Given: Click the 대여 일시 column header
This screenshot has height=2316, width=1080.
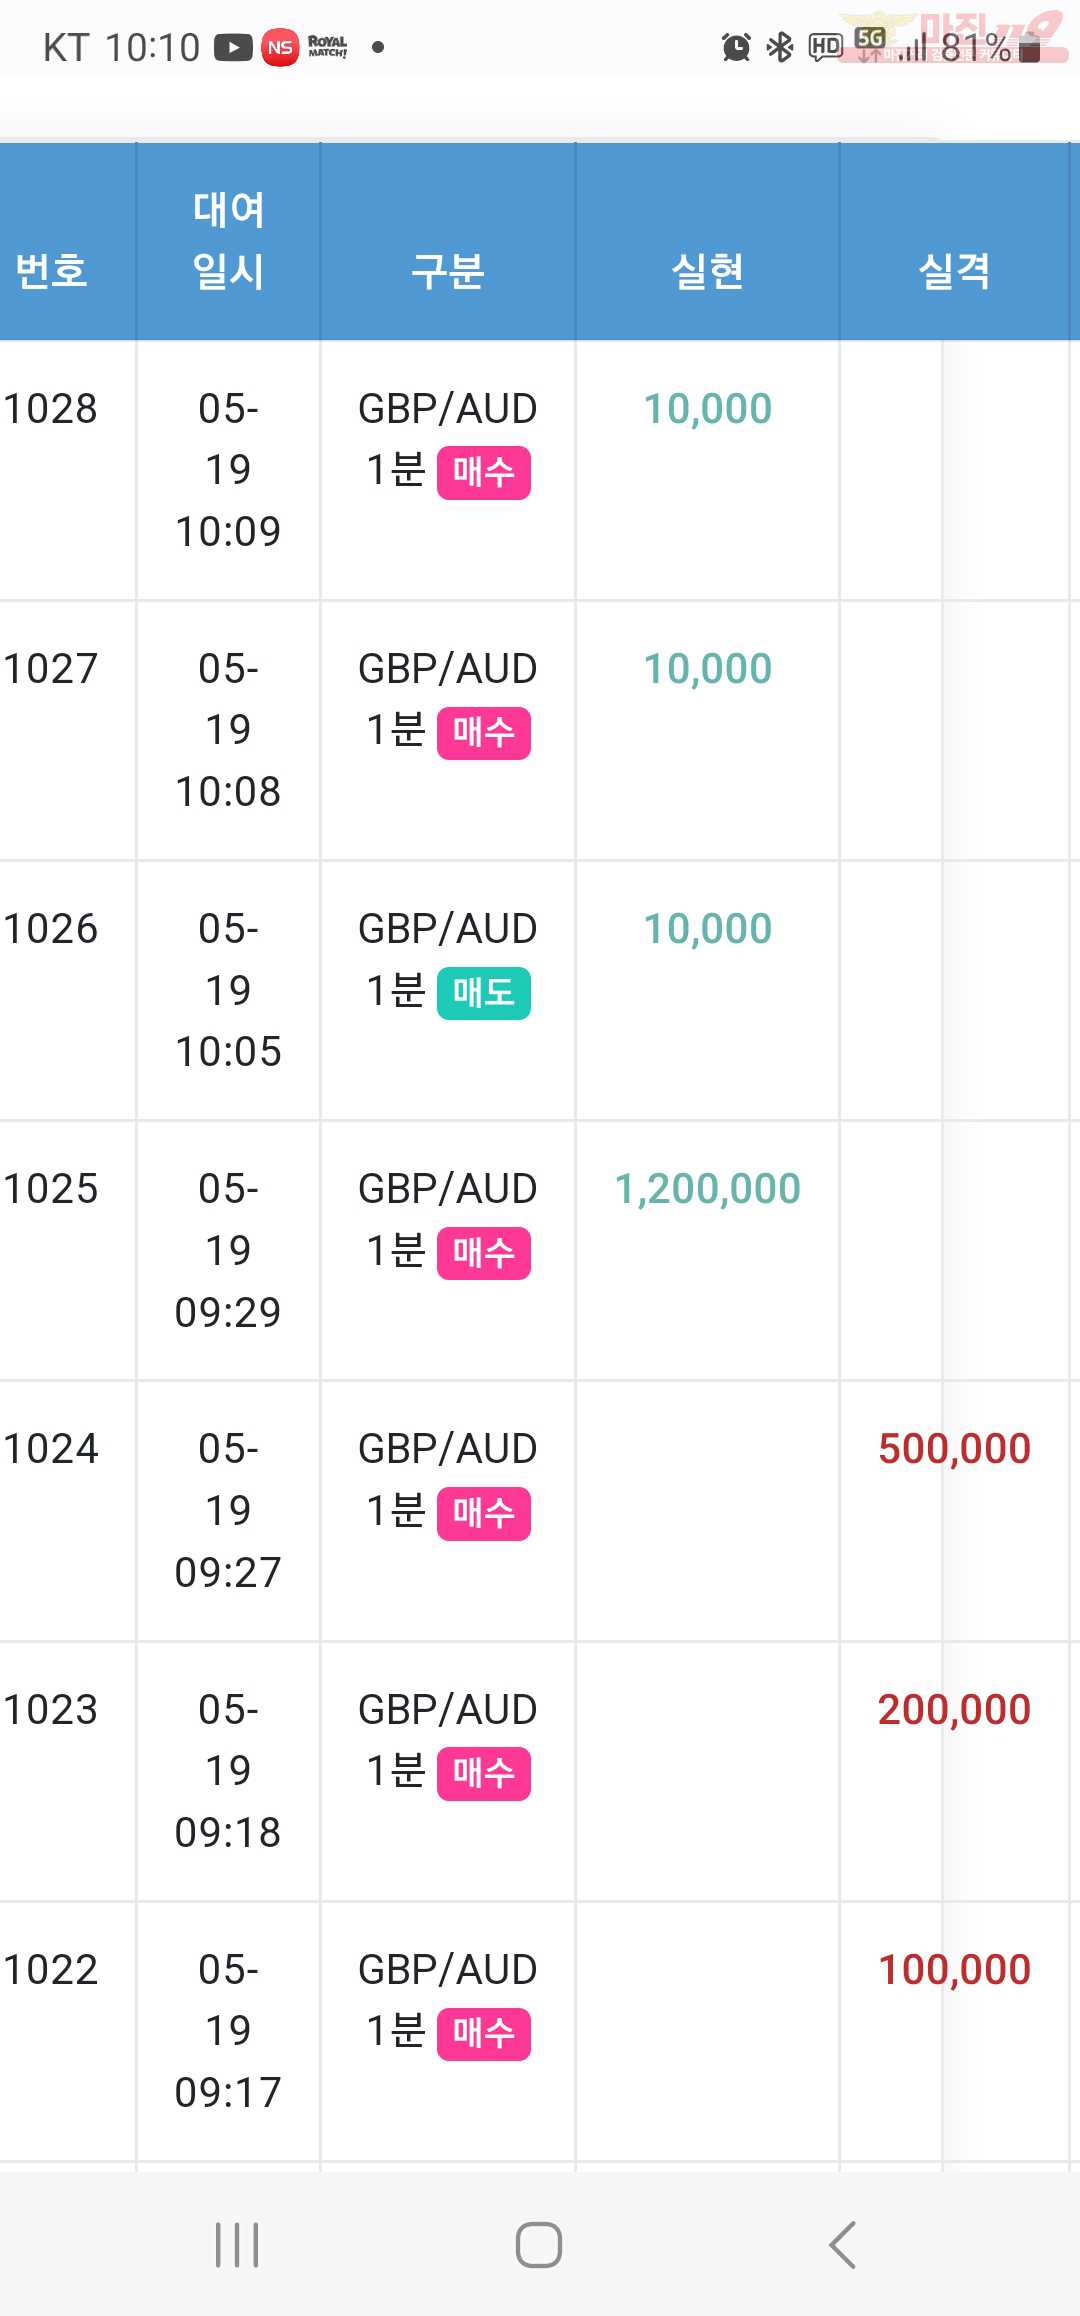Looking at the screenshot, I should click(229, 240).
